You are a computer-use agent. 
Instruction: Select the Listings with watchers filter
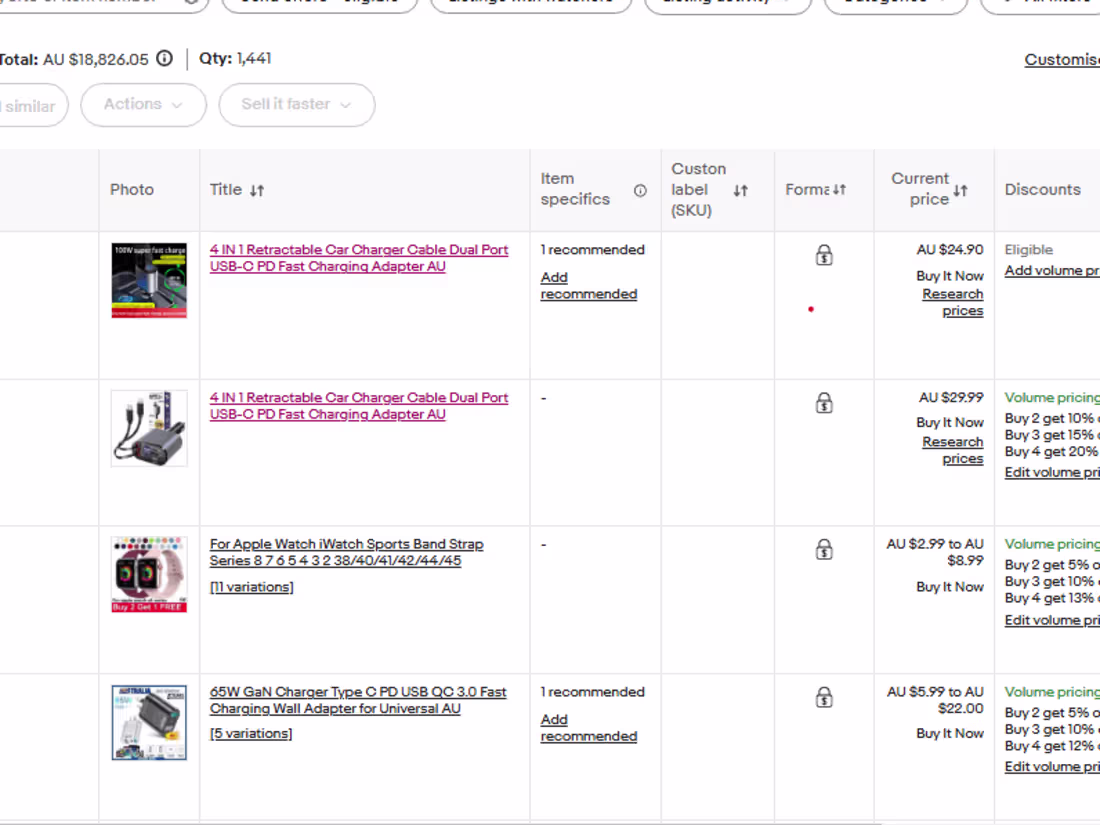click(x=531, y=3)
